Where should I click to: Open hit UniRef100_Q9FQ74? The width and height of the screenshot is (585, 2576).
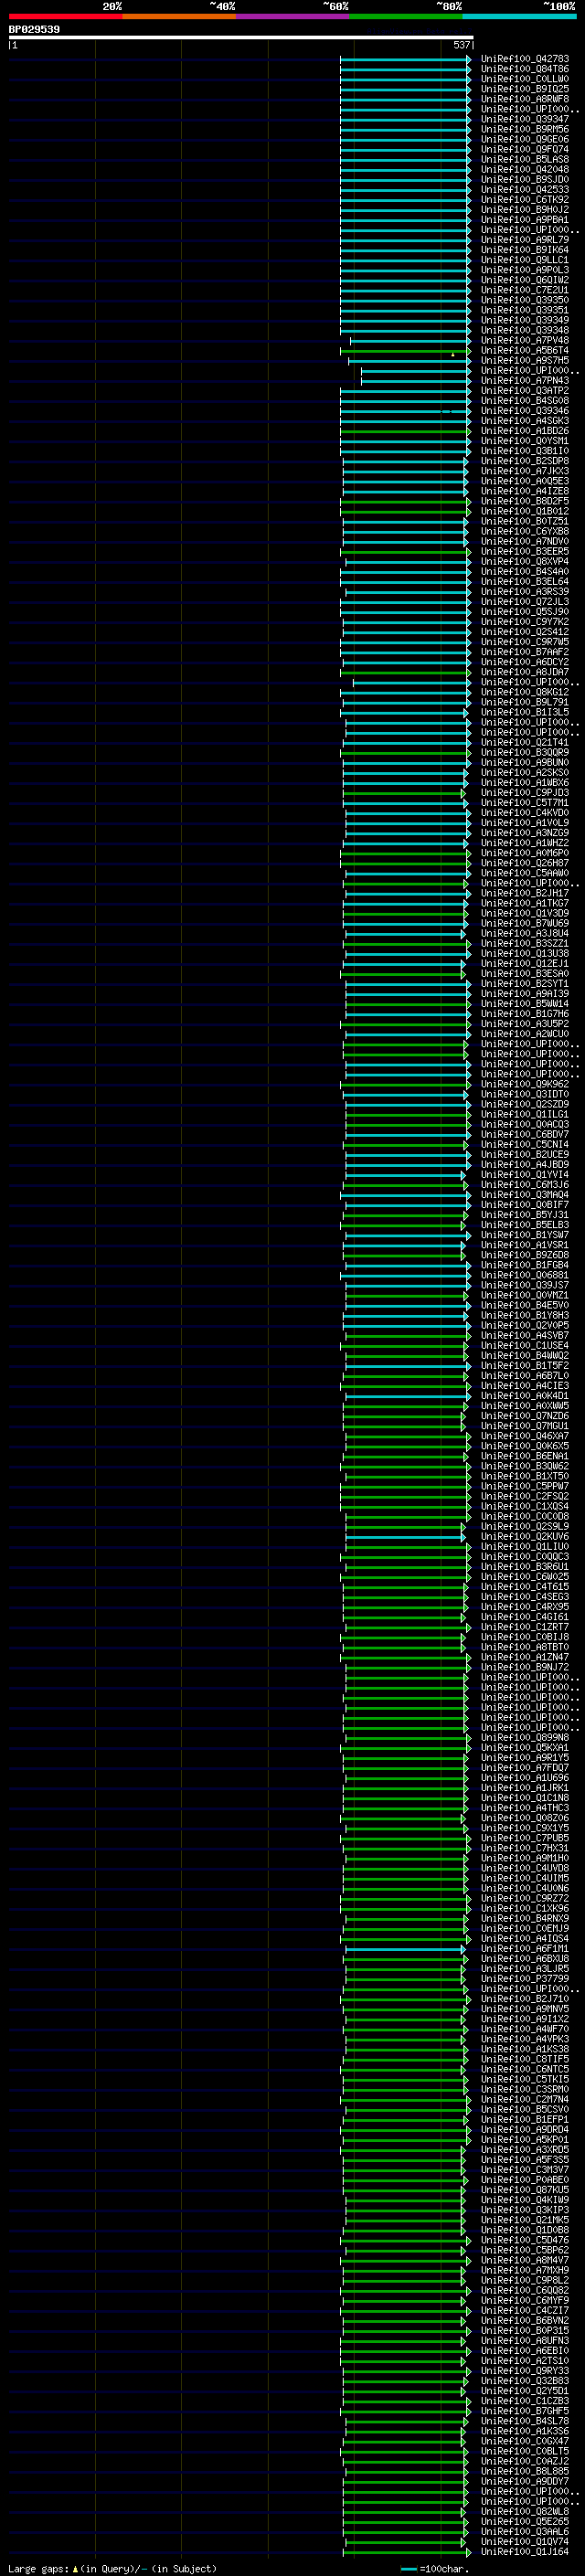point(525,149)
